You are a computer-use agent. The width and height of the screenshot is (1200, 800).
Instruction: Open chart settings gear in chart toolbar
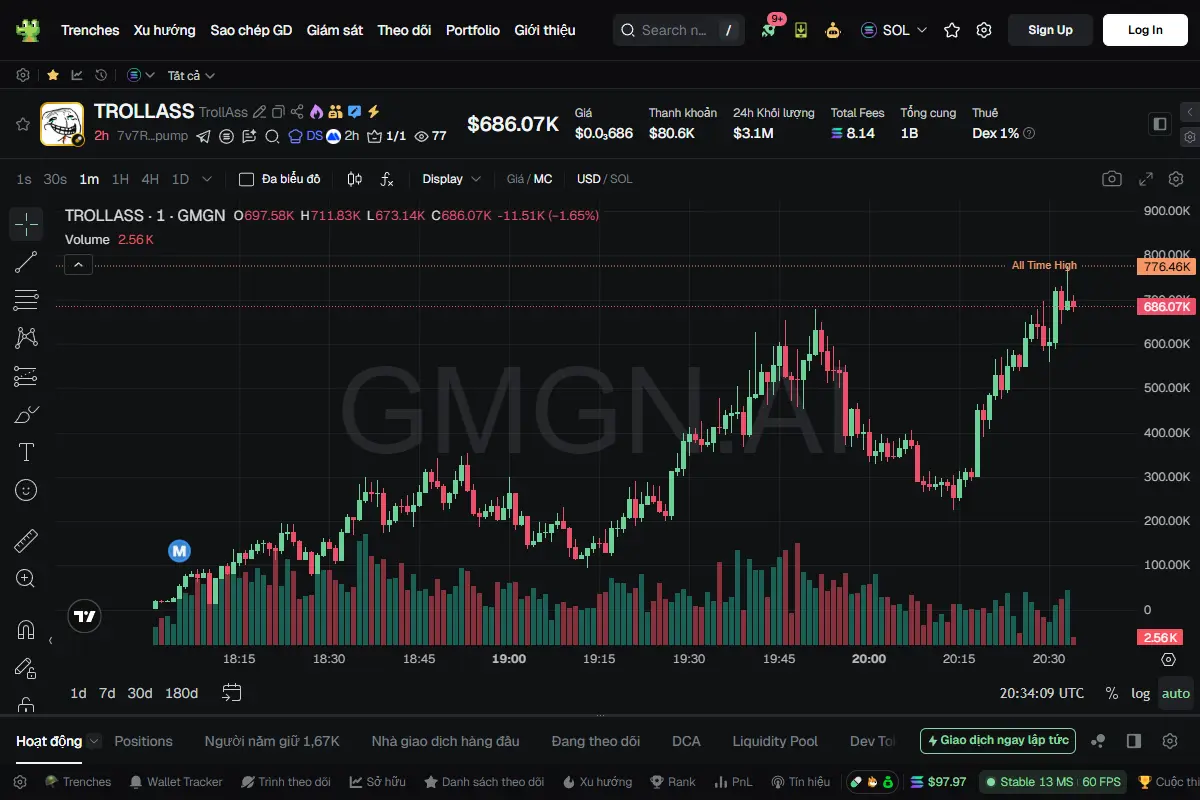(x=1176, y=179)
